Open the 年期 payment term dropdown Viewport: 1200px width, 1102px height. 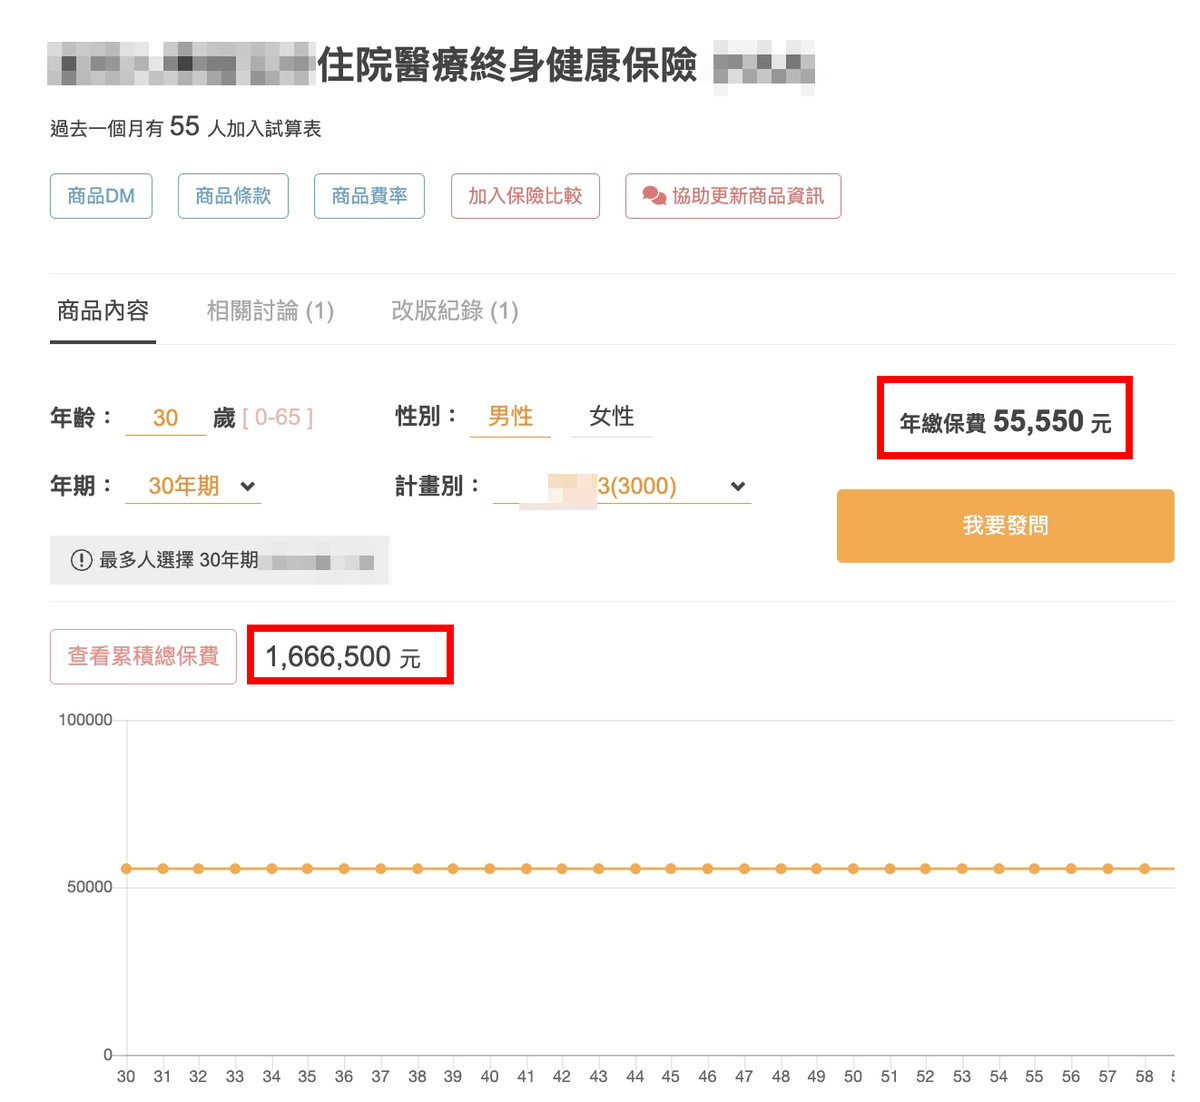[247, 487]
